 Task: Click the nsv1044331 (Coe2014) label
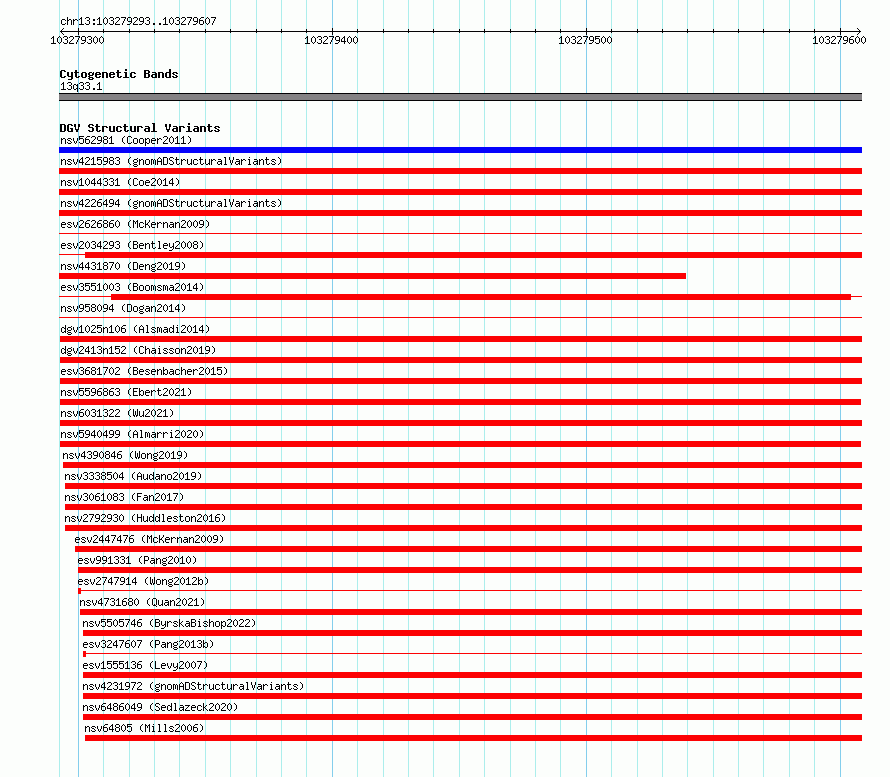120,182
